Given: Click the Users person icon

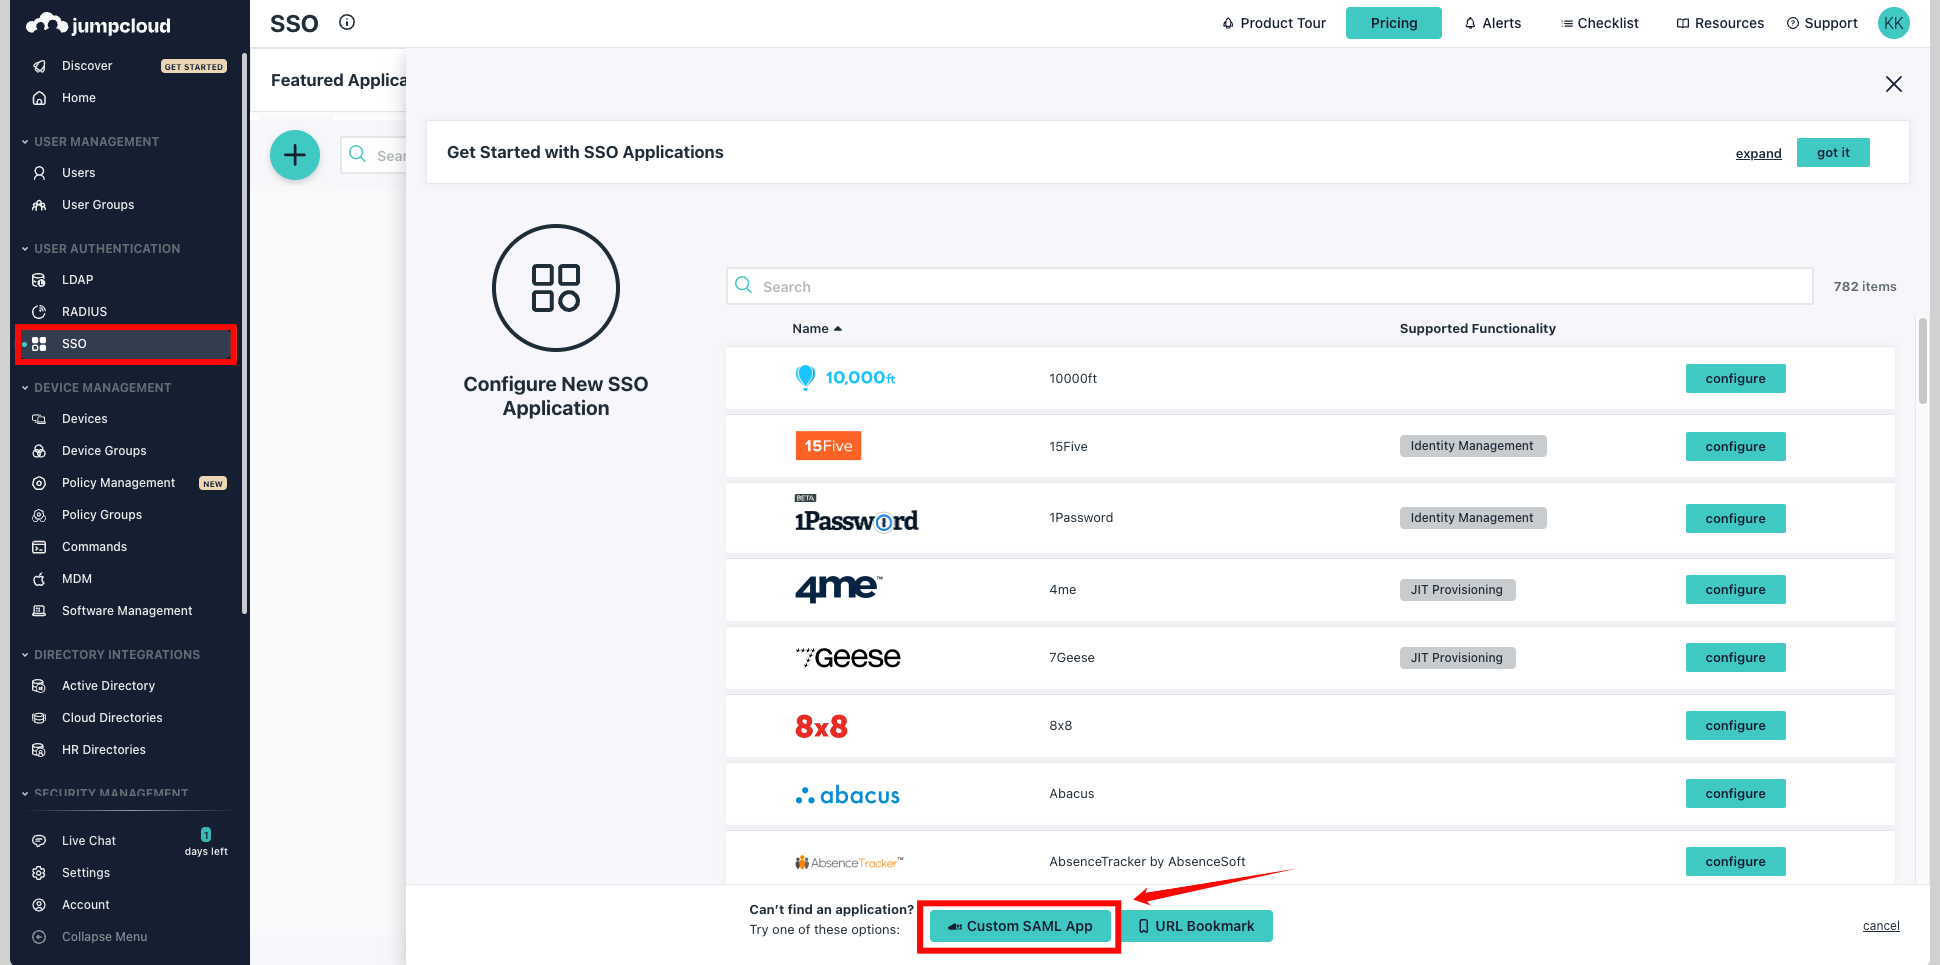Looking at the screenshot, I should (x=39, y=173).
